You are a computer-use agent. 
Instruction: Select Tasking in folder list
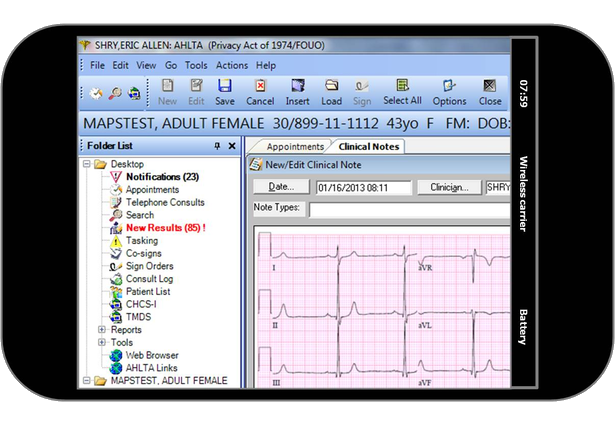(142, 240)
